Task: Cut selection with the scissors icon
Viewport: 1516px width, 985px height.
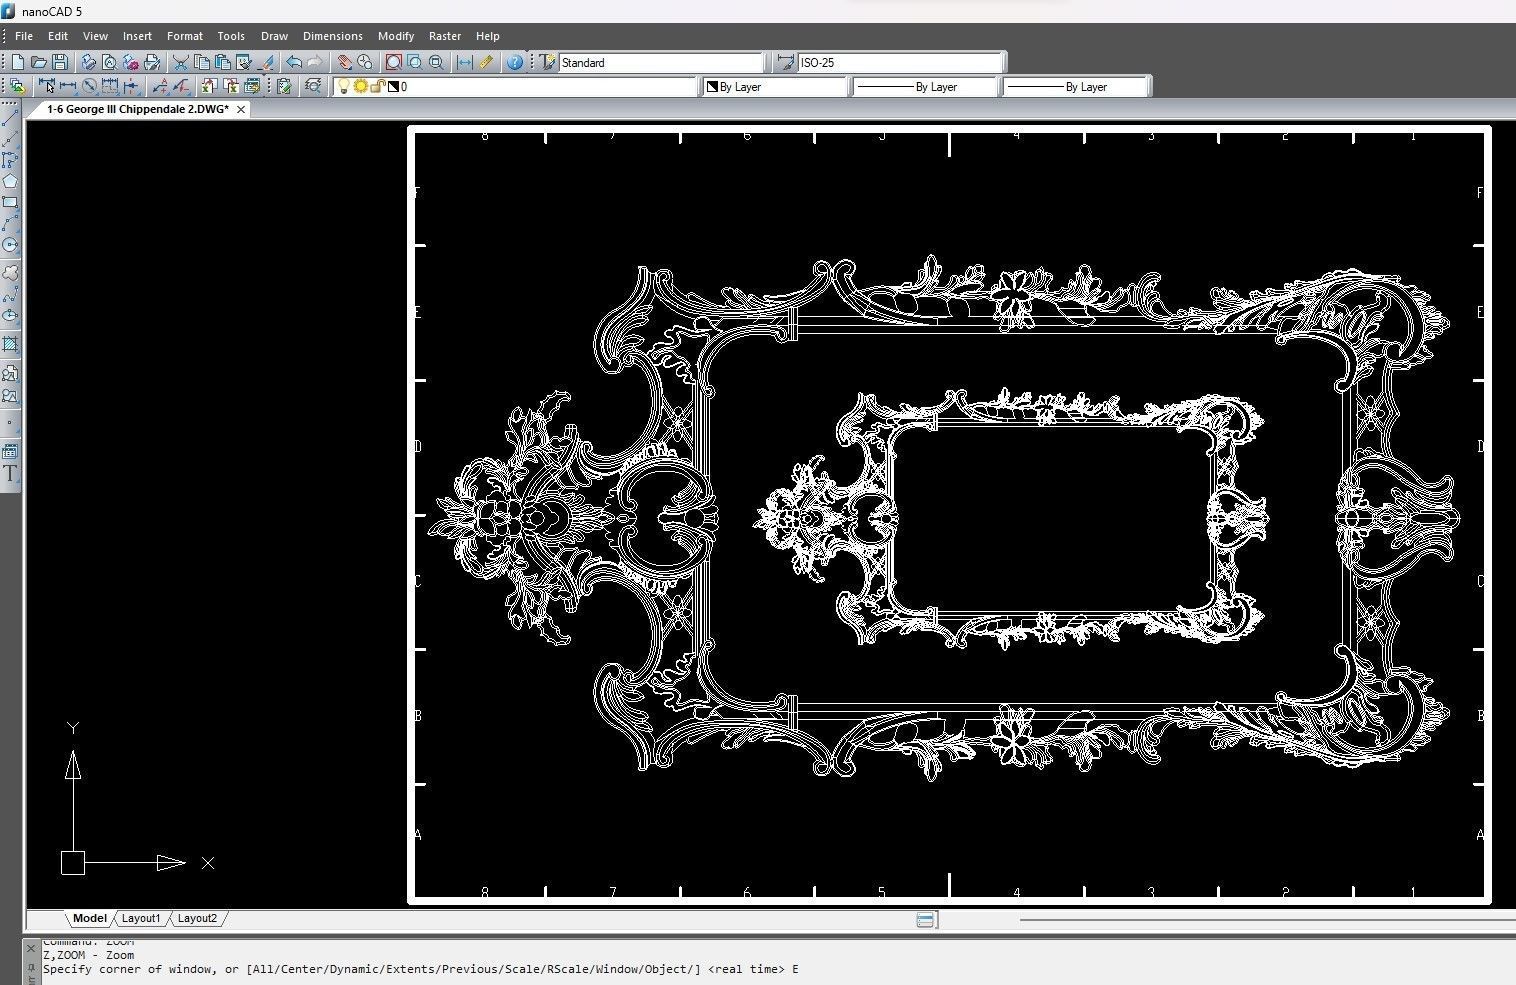Action: [x=180, y=62]
